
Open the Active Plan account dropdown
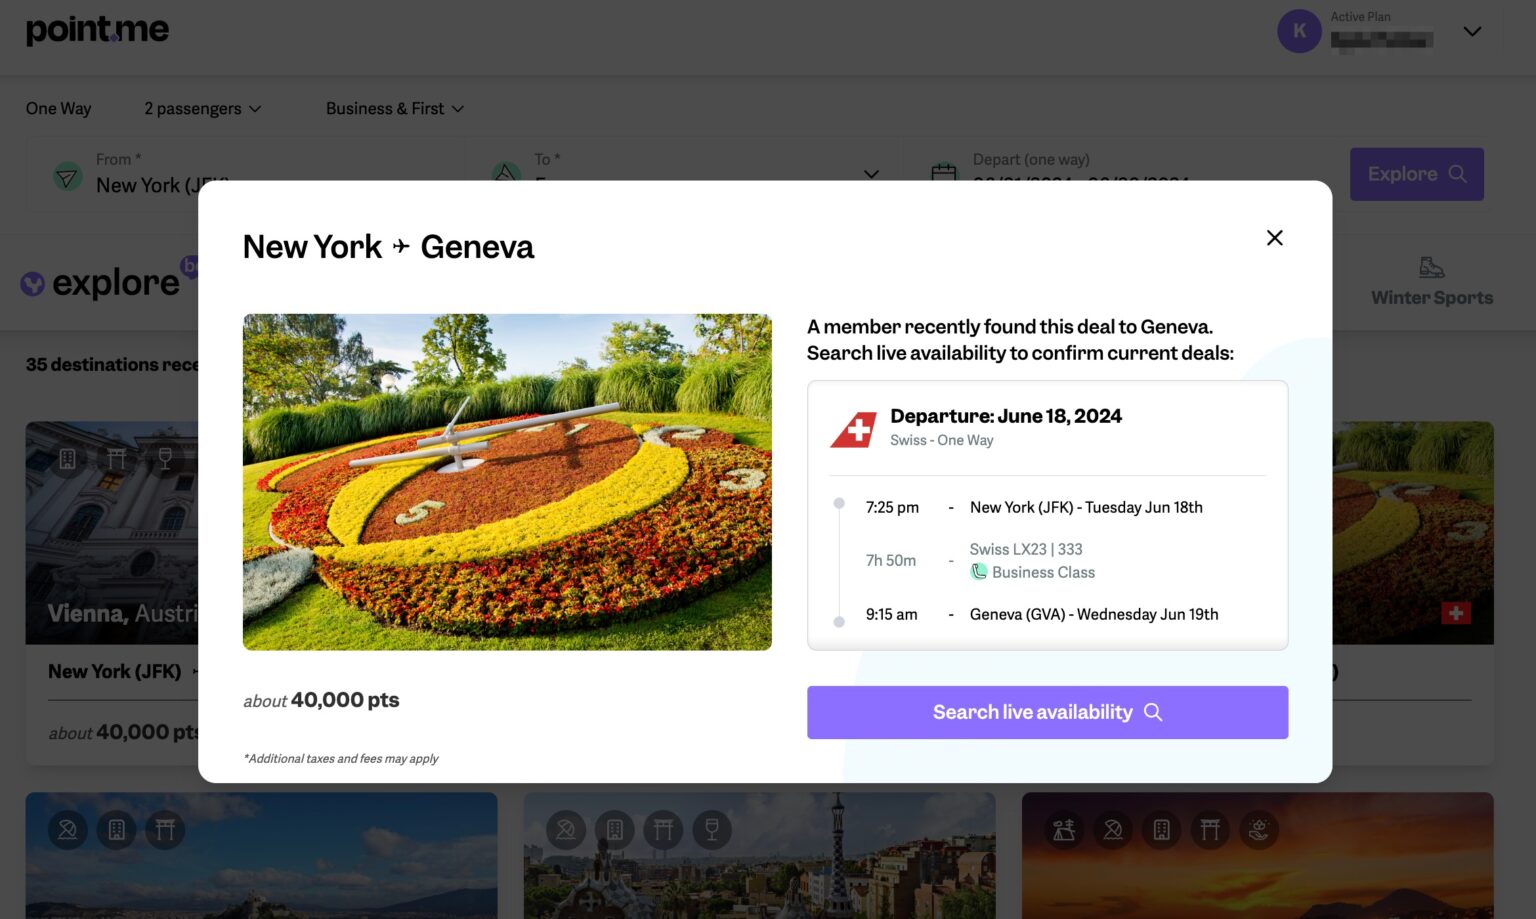1471,31
